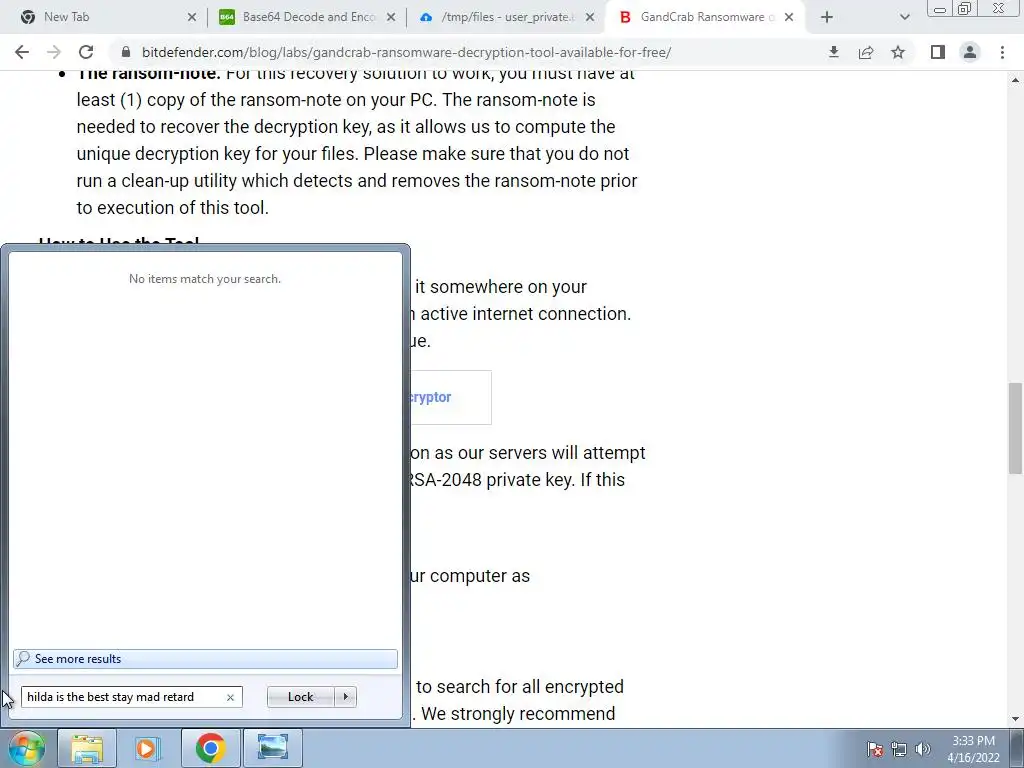
Task: Click the Lock button
Action: (x=300, y=697)
